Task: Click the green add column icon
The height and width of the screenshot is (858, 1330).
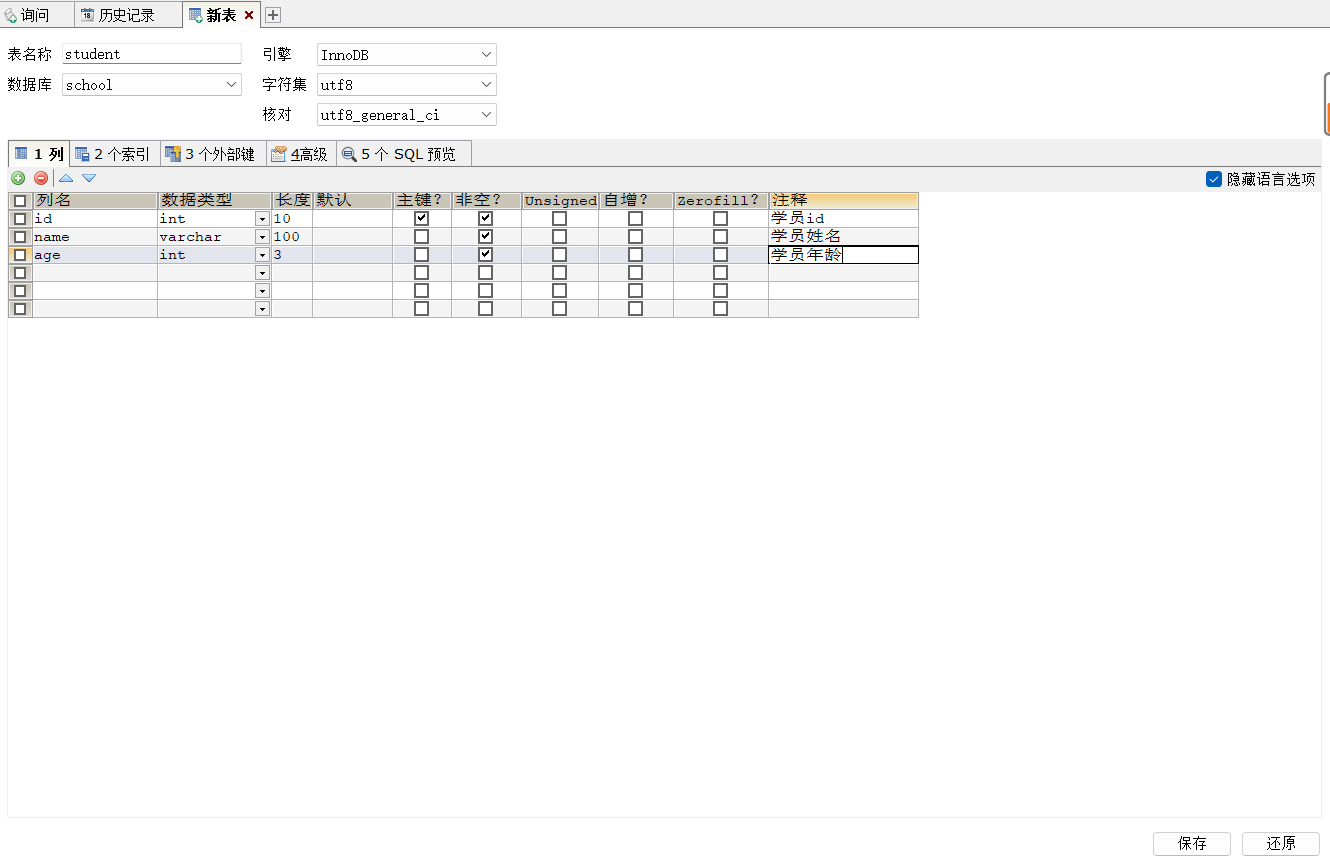Action: click(x=18, y=178)
